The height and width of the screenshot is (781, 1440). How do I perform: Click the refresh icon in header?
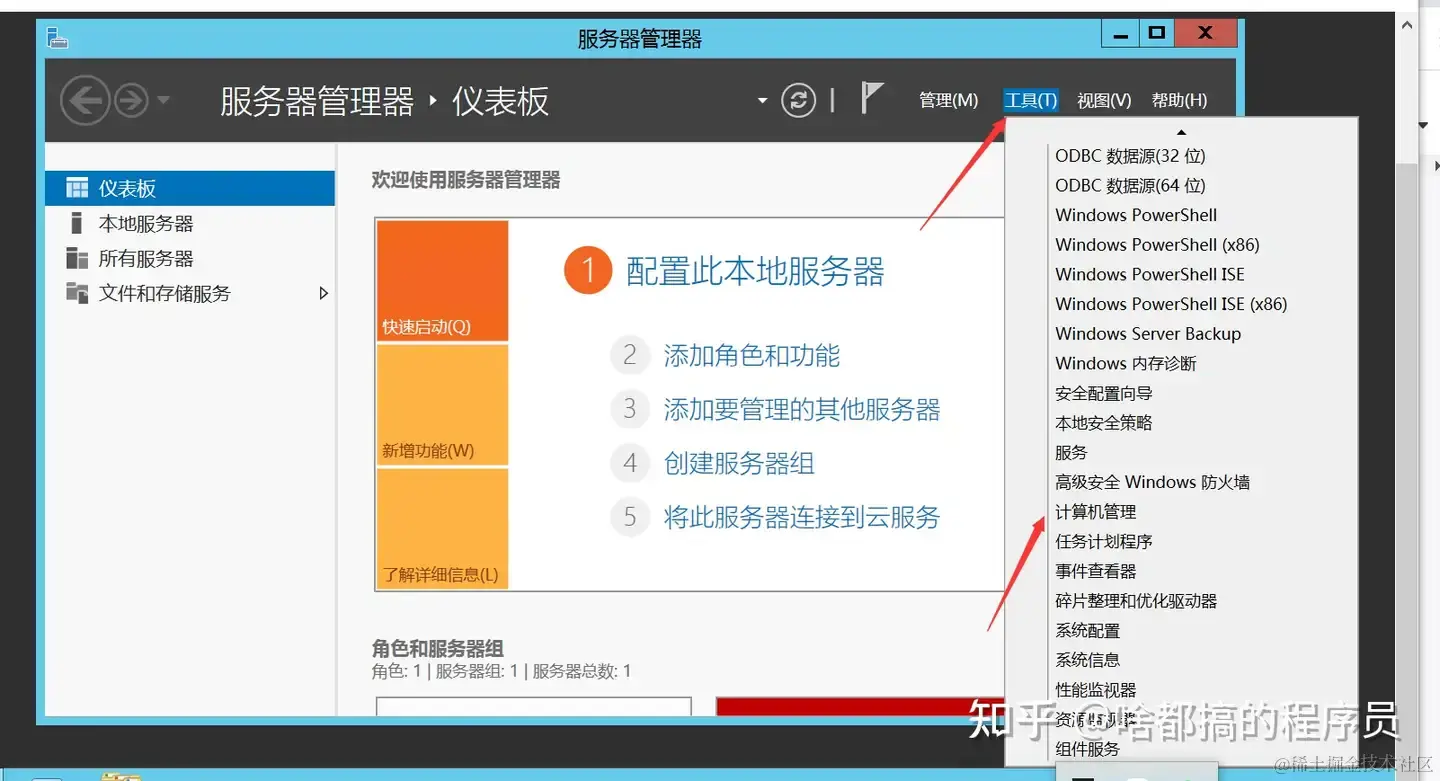click(x=798, y=100)
